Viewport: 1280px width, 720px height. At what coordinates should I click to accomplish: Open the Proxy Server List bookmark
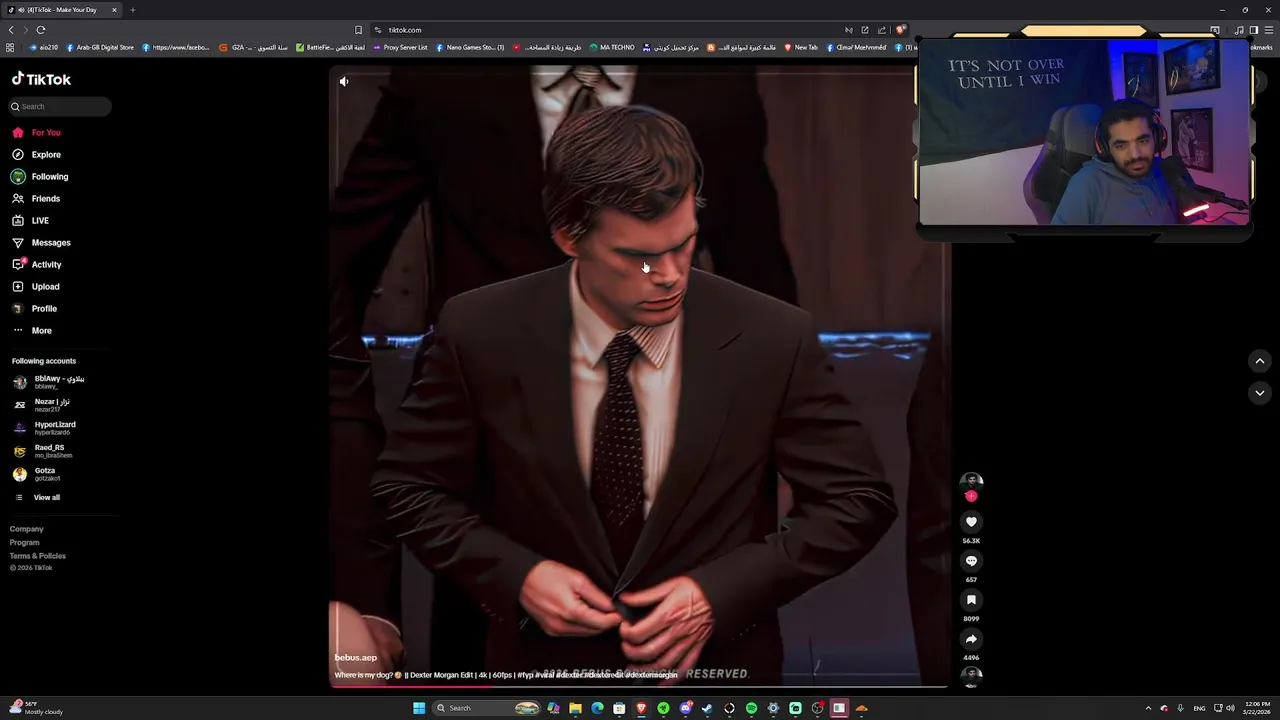point(400,47)
